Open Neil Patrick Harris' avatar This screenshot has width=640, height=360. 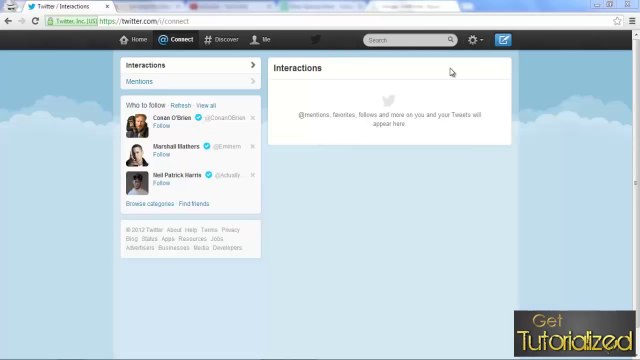[137, 183]
